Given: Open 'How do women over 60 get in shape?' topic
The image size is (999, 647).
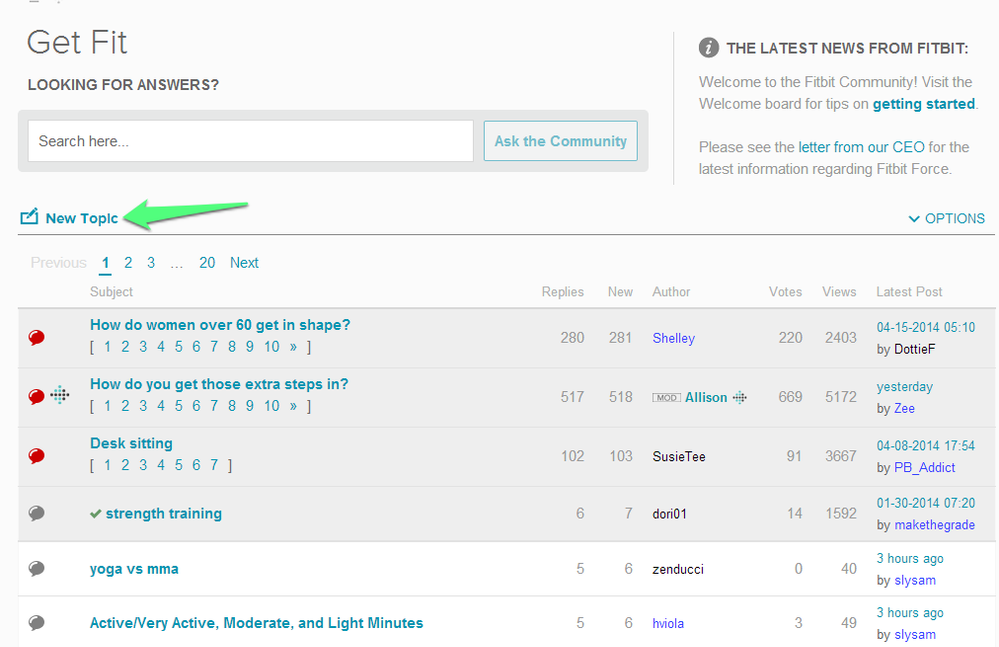Looking at the screenshot, I should coord(220,325).
